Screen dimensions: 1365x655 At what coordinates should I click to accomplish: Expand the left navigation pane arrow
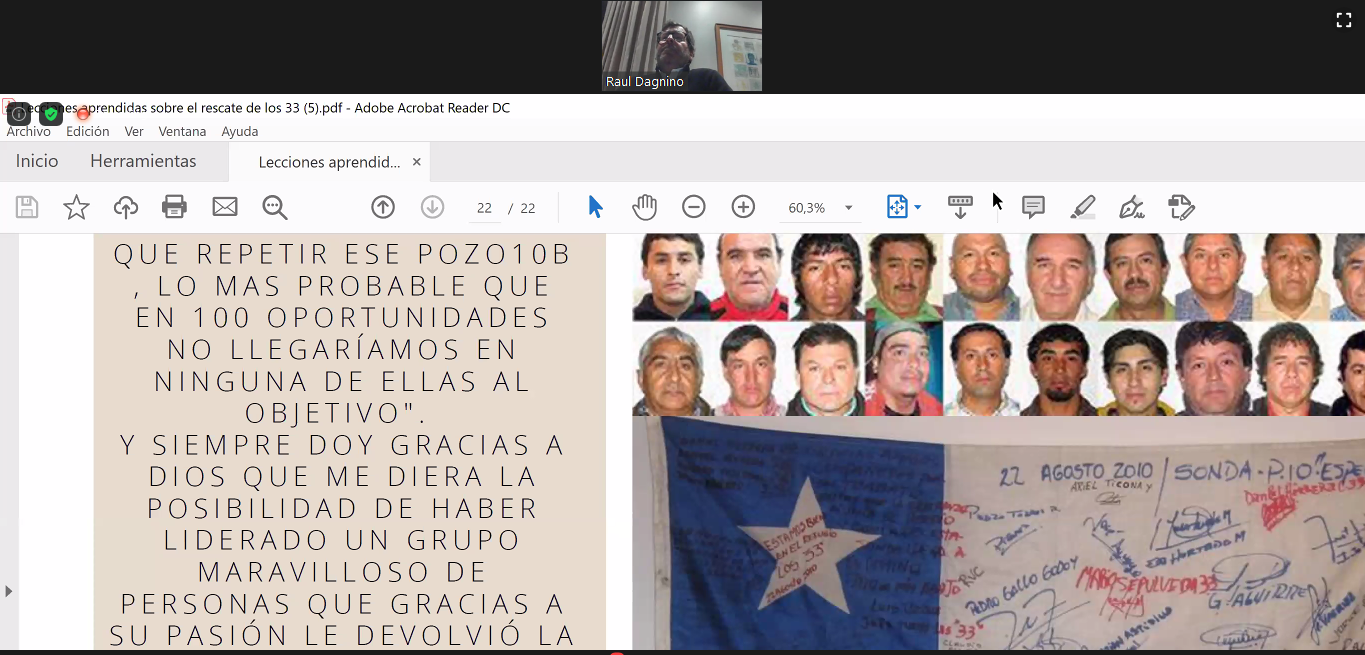[x=9, y=591]
